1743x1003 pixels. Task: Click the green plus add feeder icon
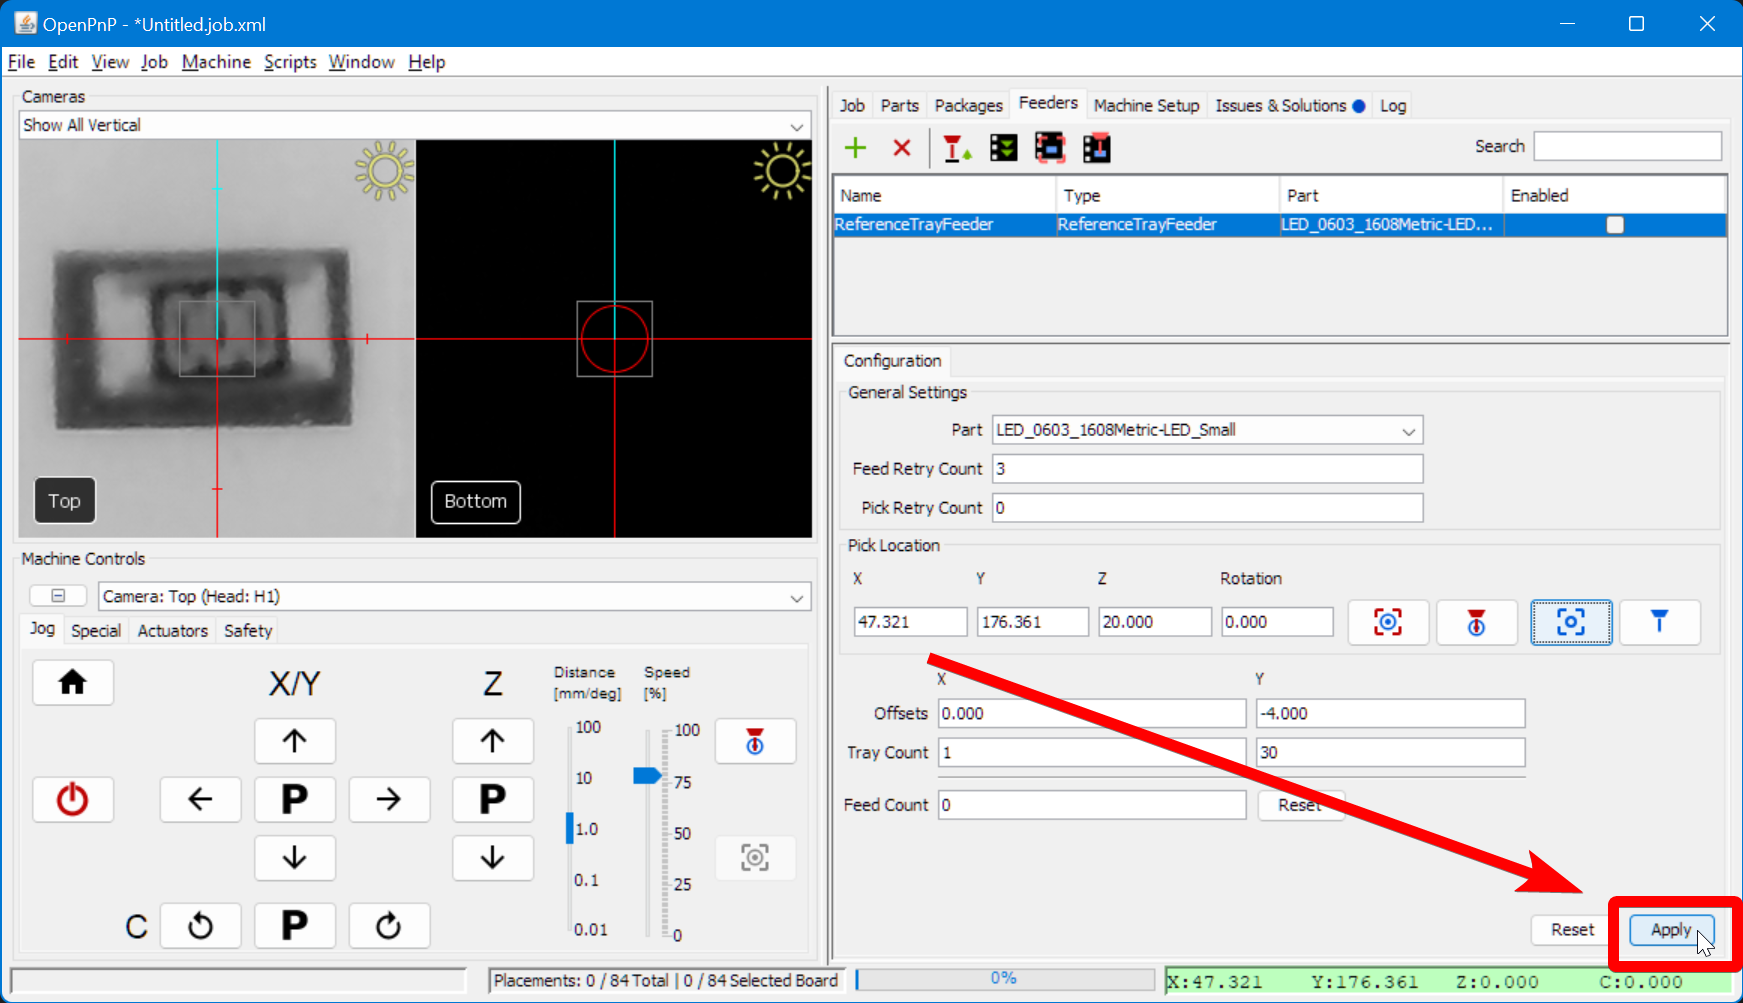[x=855, y=148]
